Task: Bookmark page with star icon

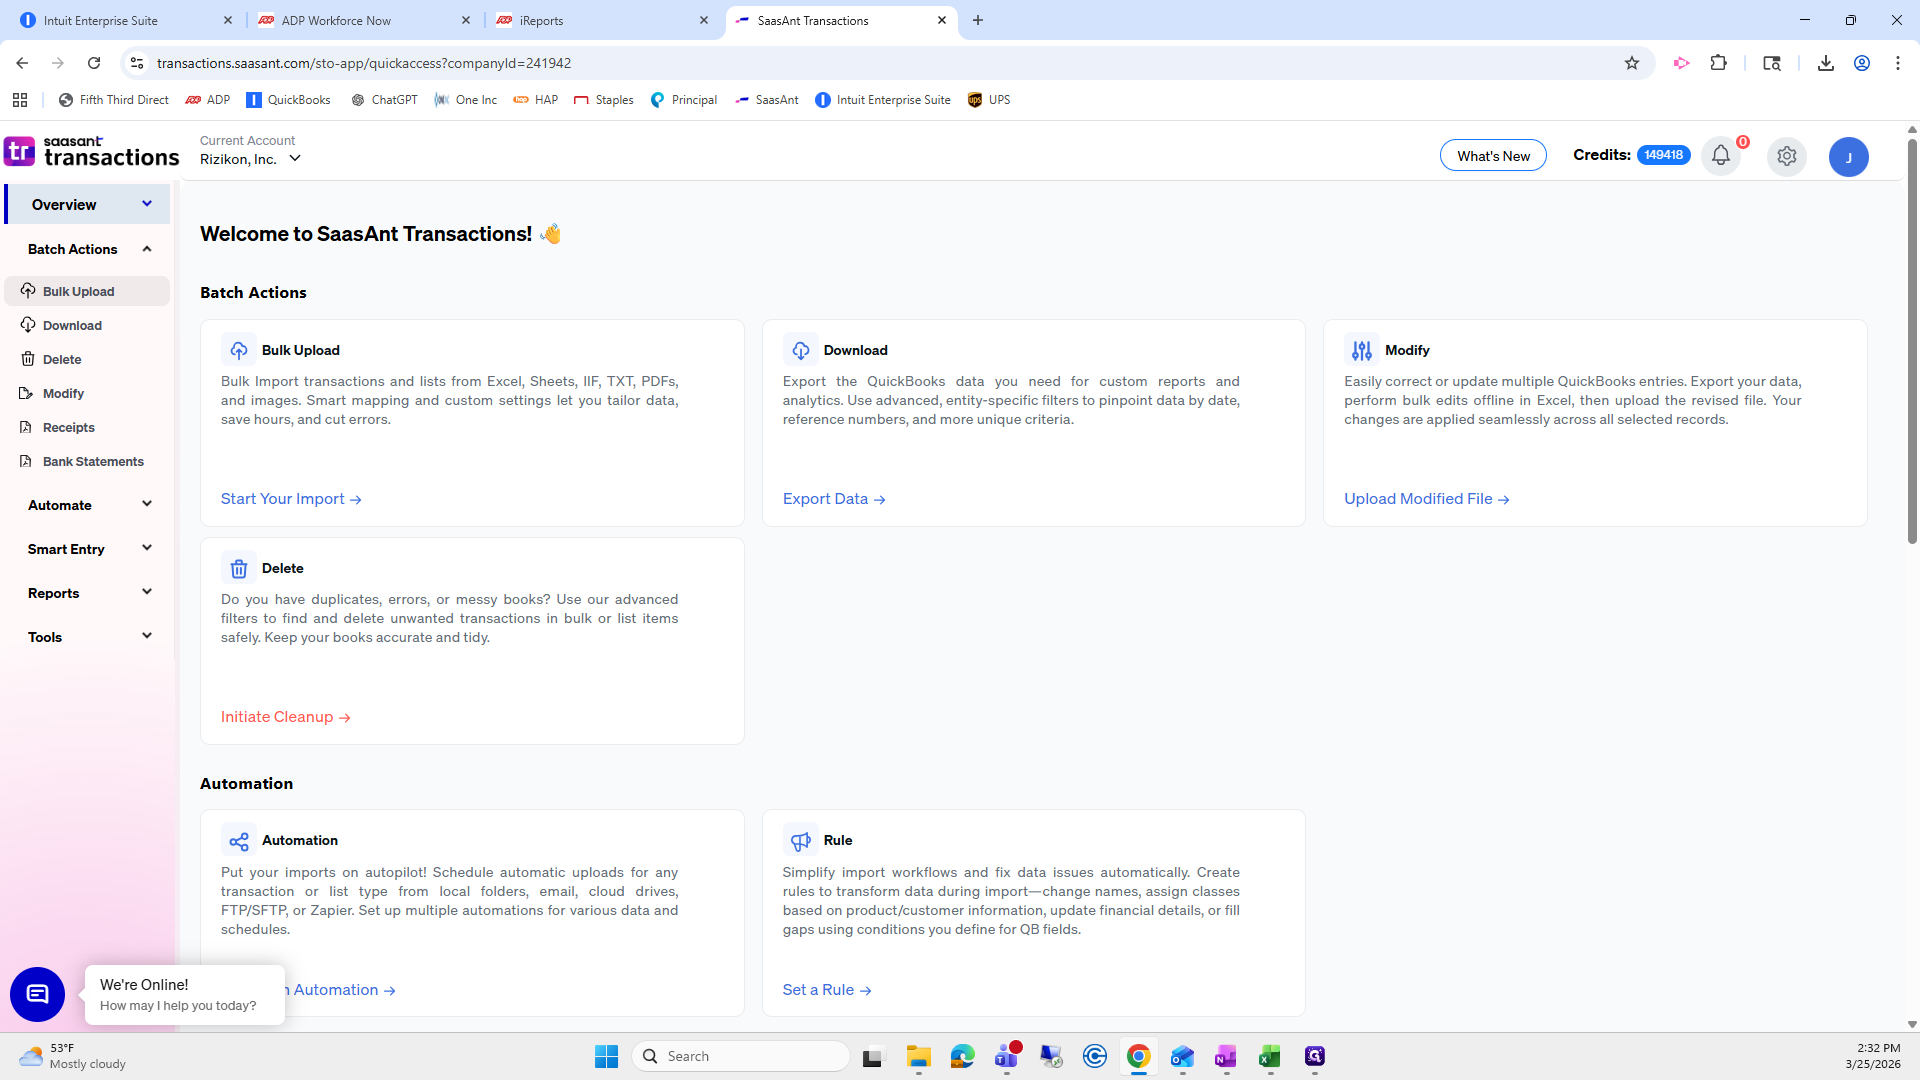Action: 1632,63
